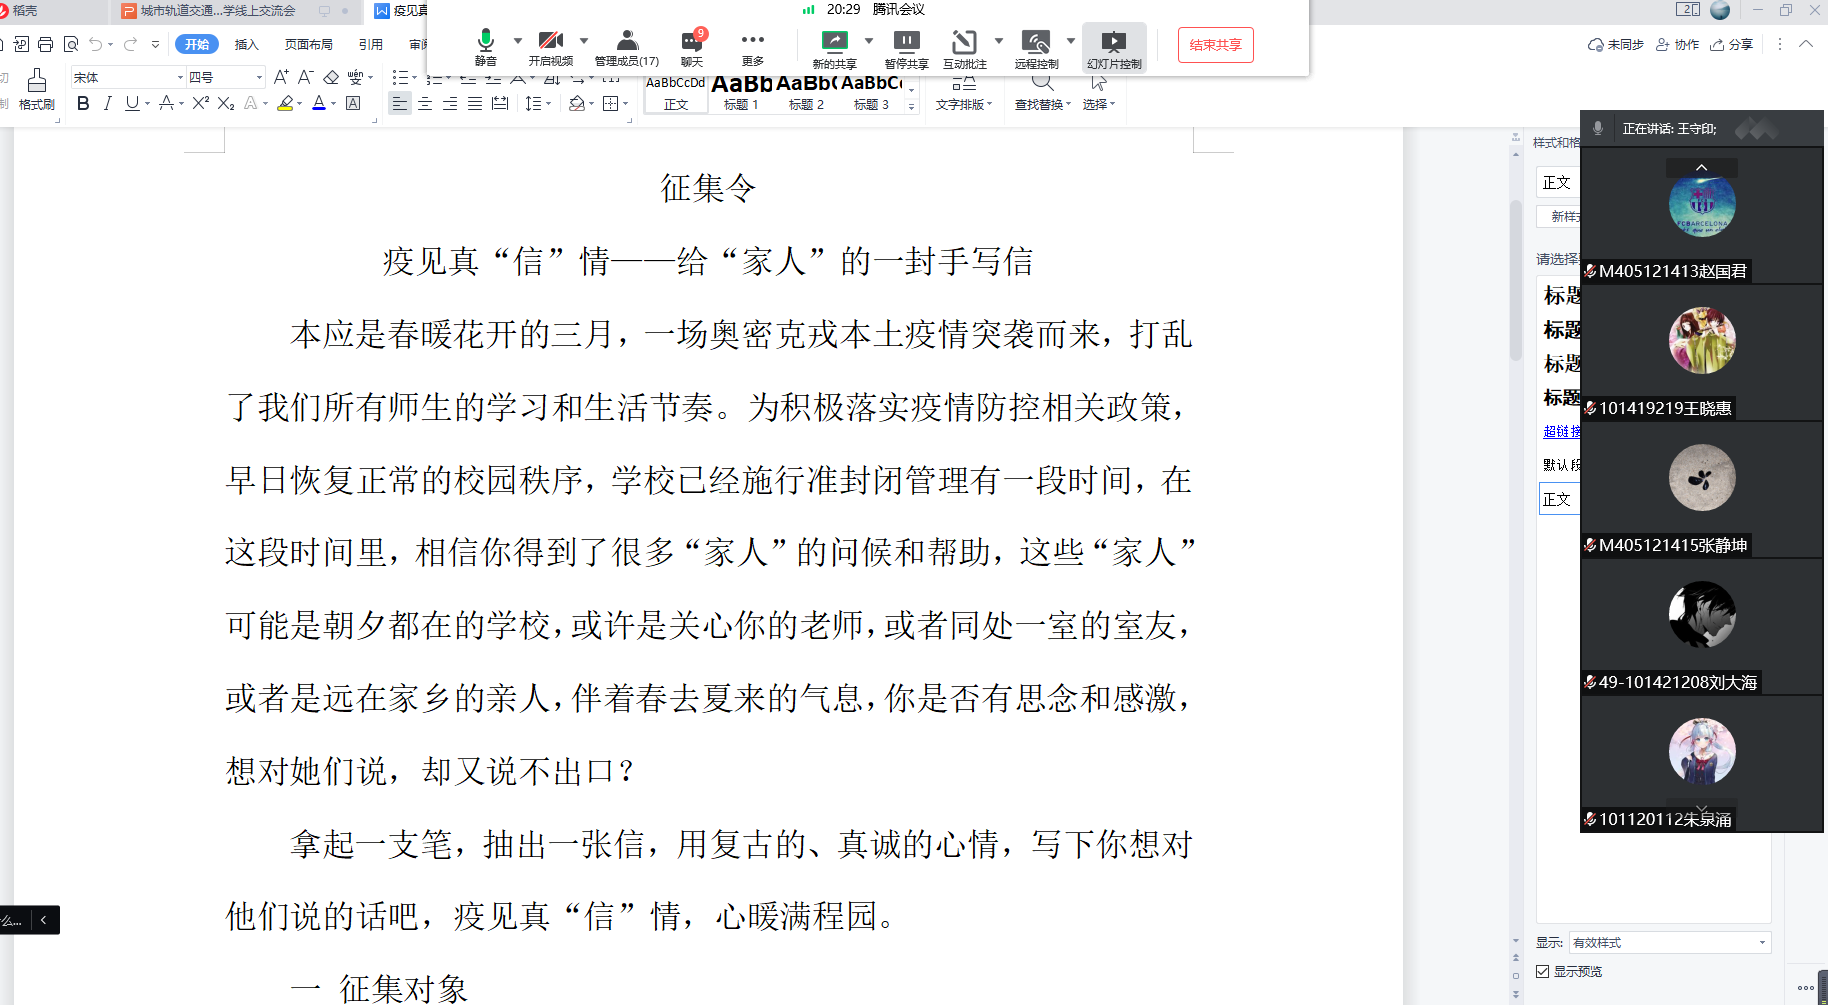1828x1005 pixels.
Task: Switch to the 插入 ribbon tab
Action: click(246, 44)
